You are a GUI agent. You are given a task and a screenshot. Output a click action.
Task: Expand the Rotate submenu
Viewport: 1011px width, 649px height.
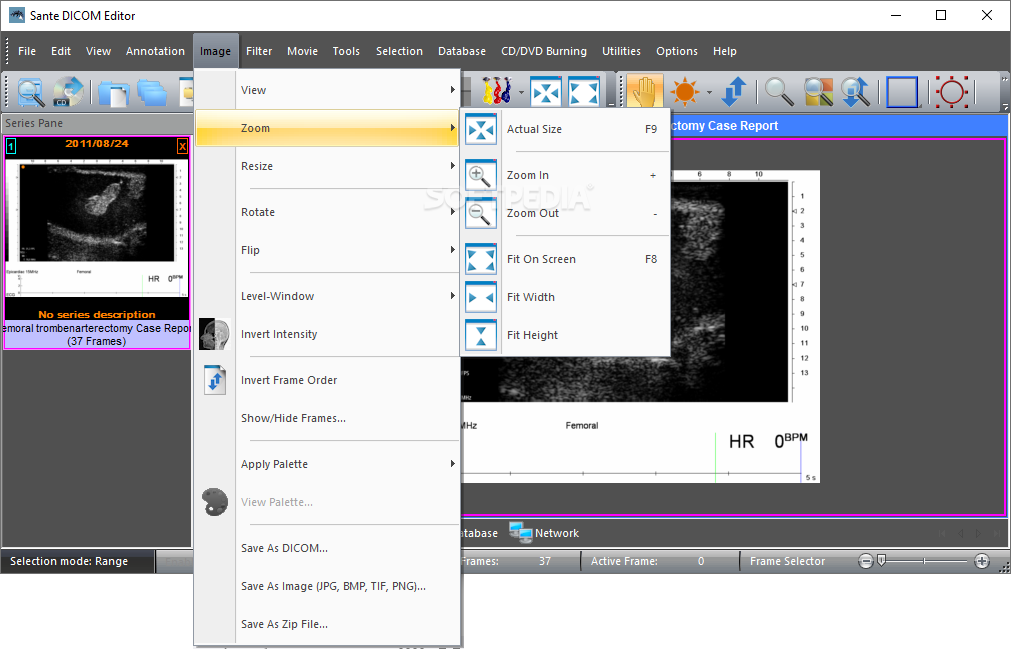pyautogui.click(x=327, y=212)
